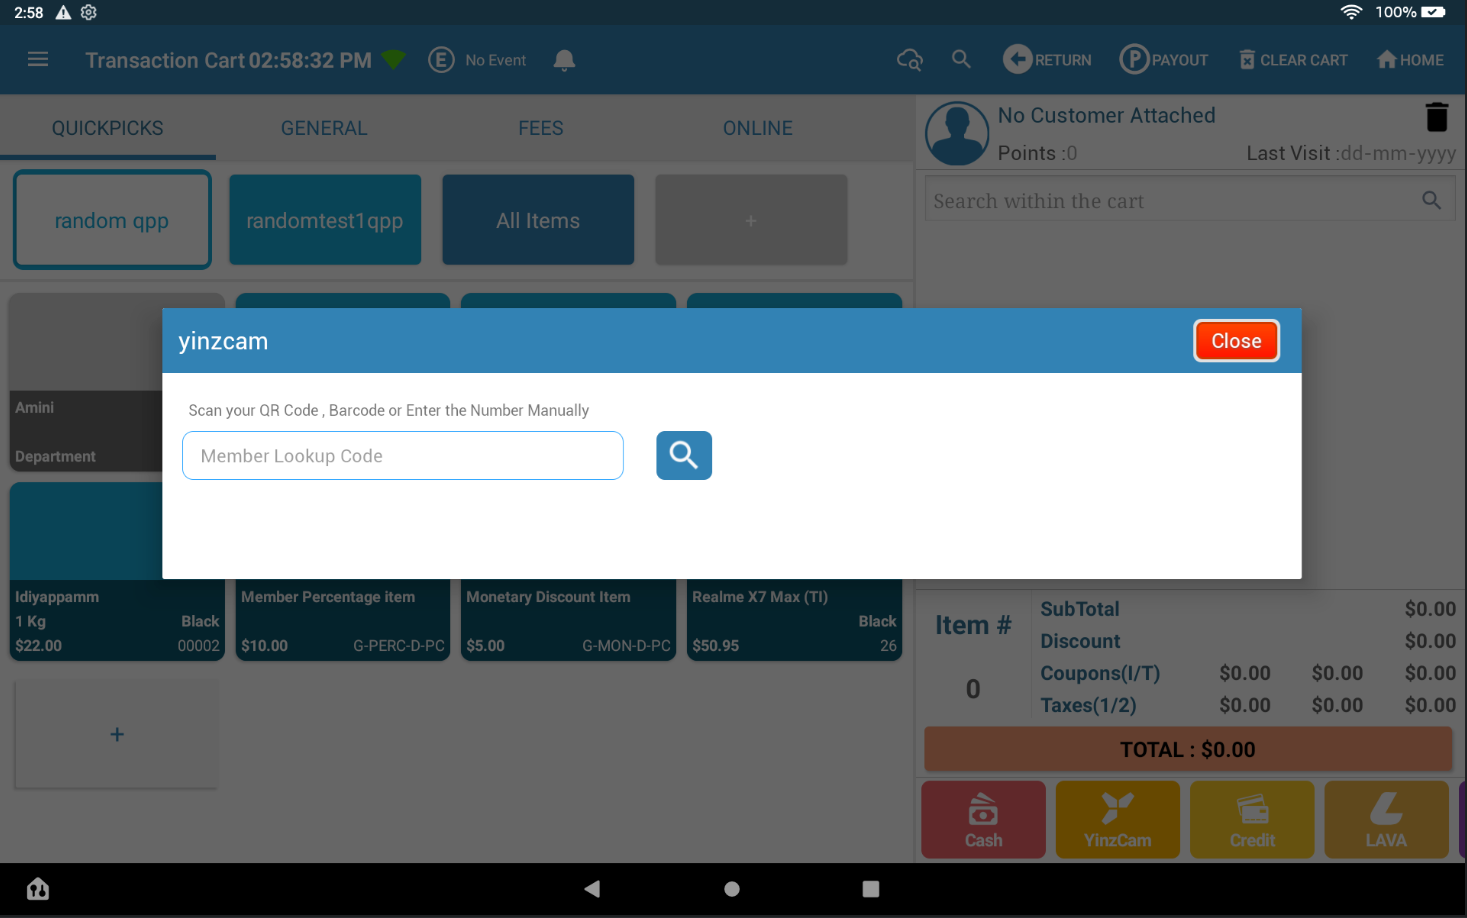
Task: Start a RETURN transaction
Action: pos(1047,60)
